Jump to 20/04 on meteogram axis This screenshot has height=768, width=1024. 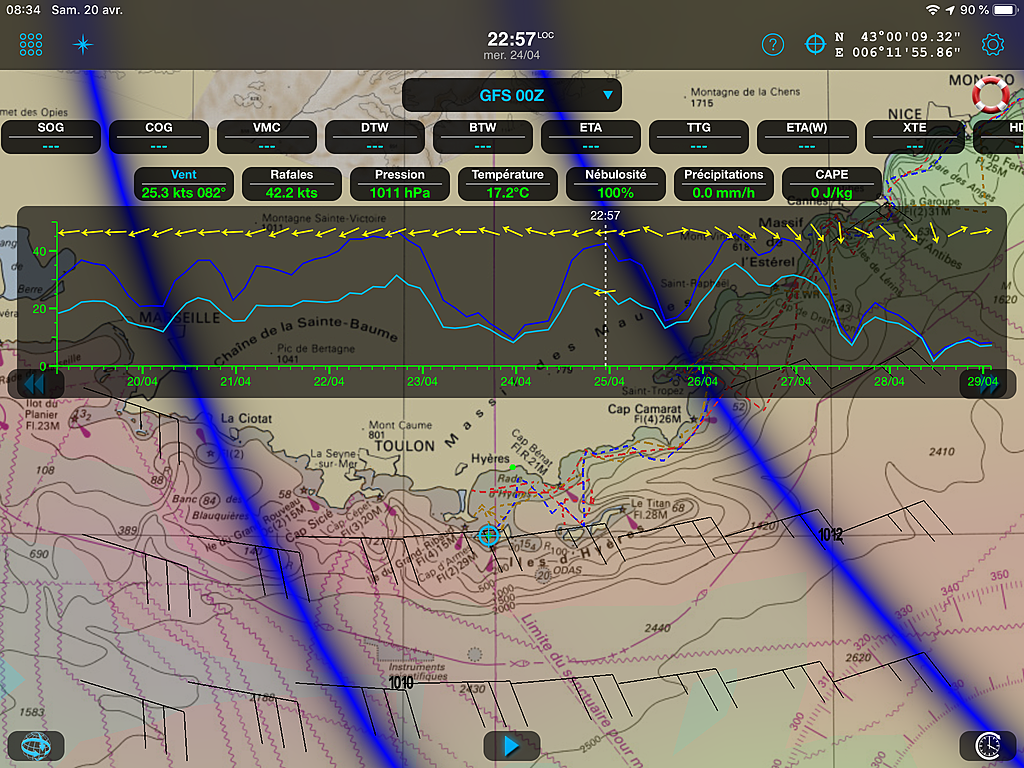pos(142,381)
